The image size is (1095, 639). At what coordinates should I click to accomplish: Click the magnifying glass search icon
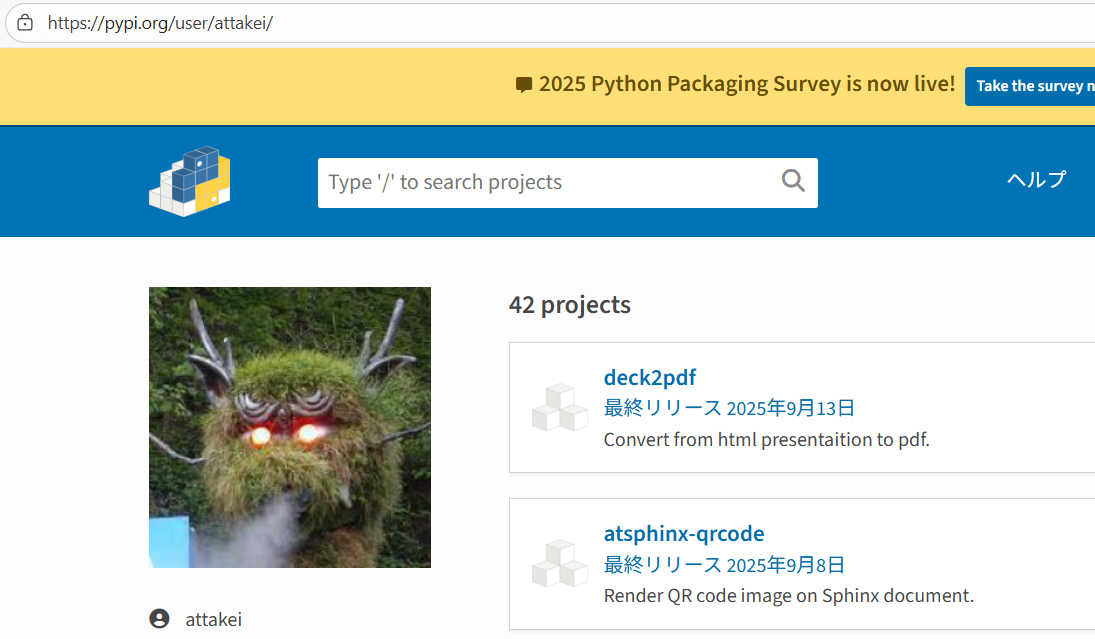793,181
